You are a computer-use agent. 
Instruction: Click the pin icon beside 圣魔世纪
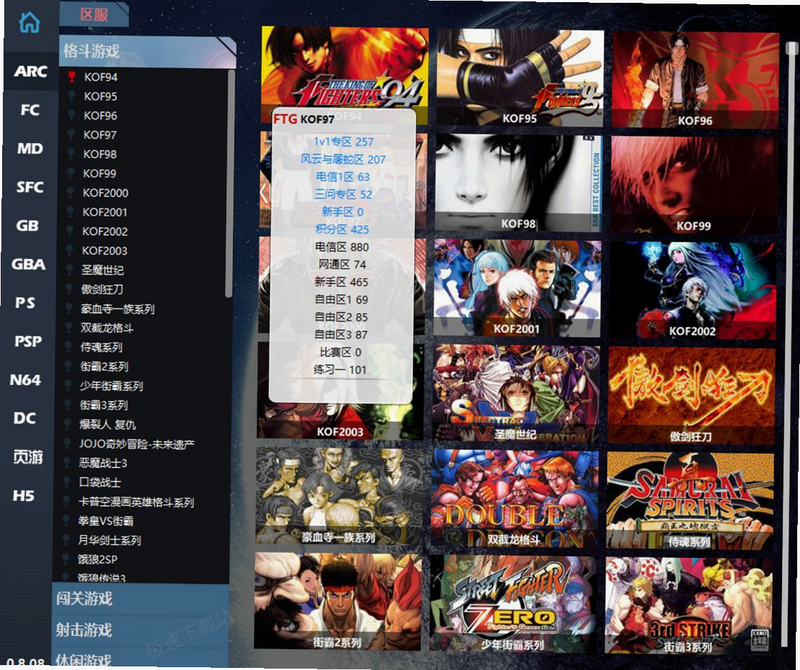point(70,269)
